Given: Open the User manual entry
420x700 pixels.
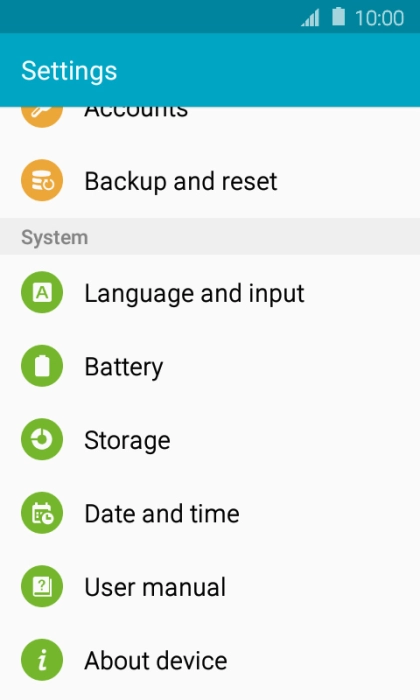Looking at the screenshot, I should coord(210,587).
